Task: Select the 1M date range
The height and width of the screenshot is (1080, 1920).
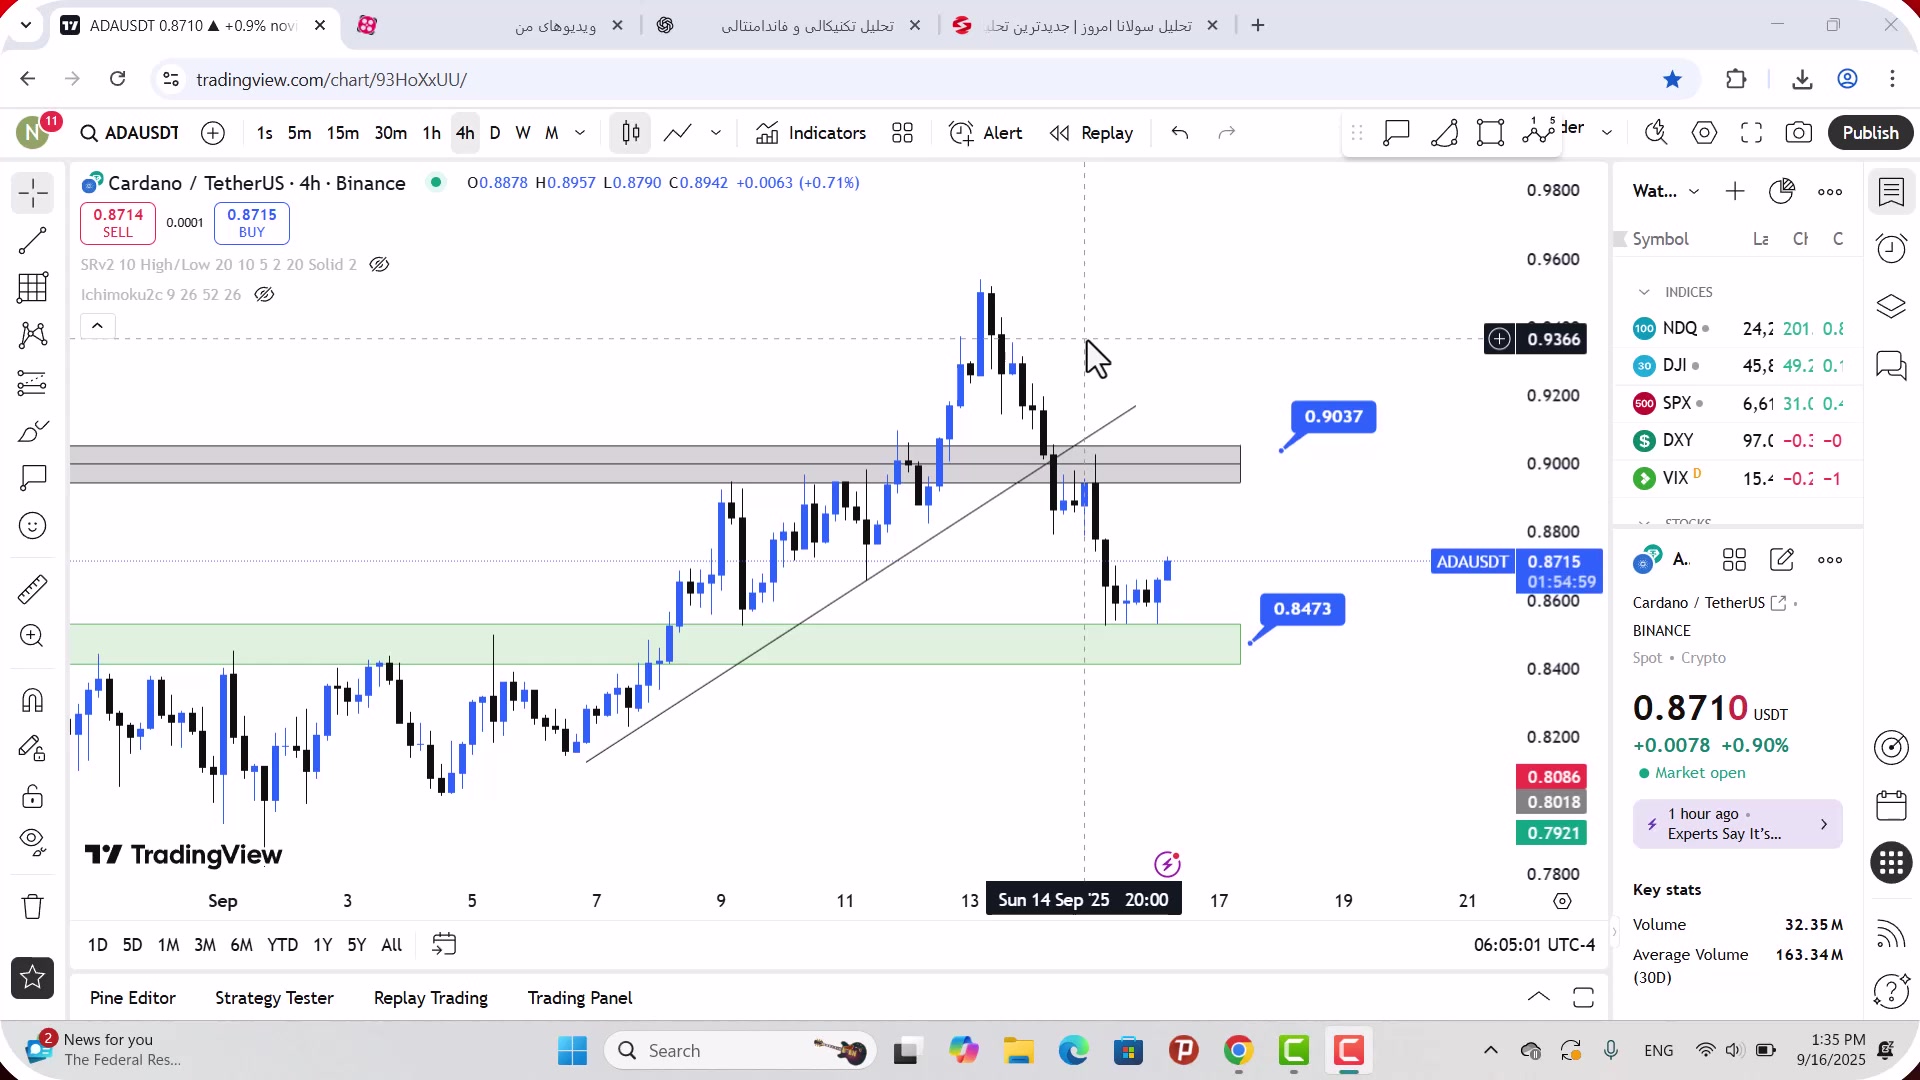Action: tap(168, 945)
